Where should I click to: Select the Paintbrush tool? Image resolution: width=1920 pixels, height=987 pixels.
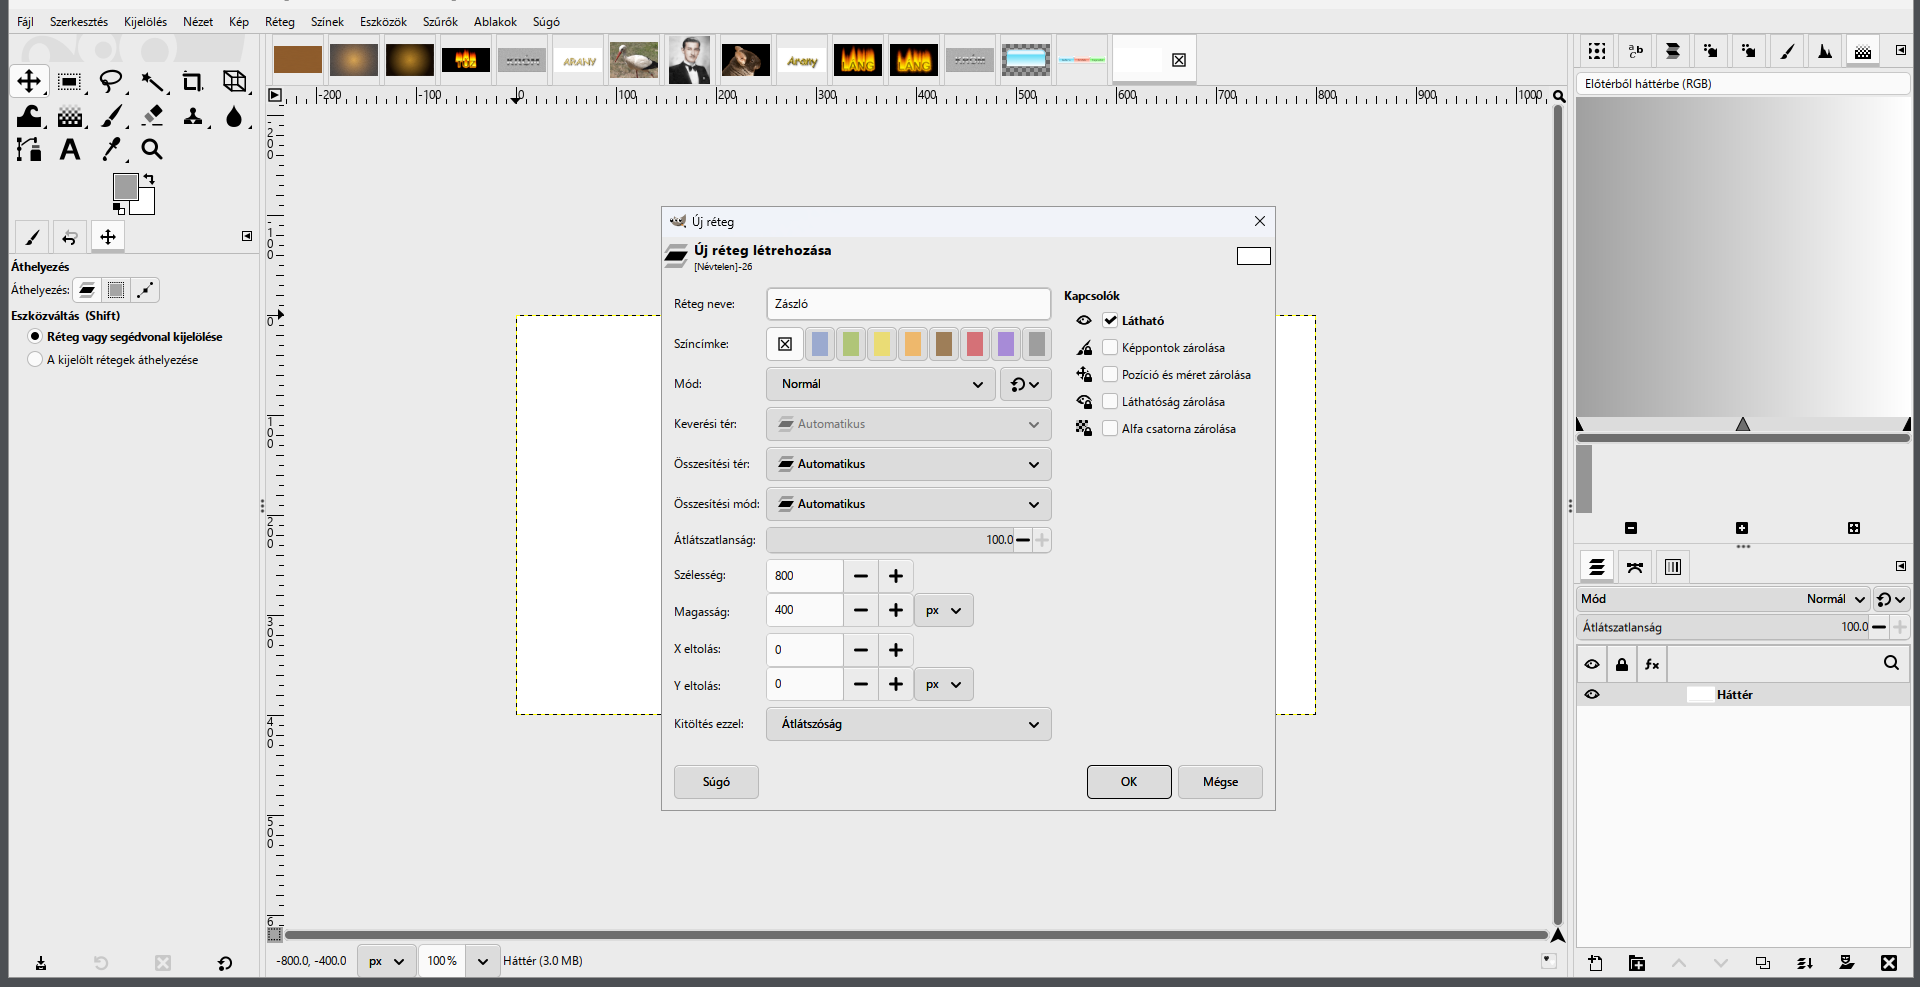tap(112, 117)
